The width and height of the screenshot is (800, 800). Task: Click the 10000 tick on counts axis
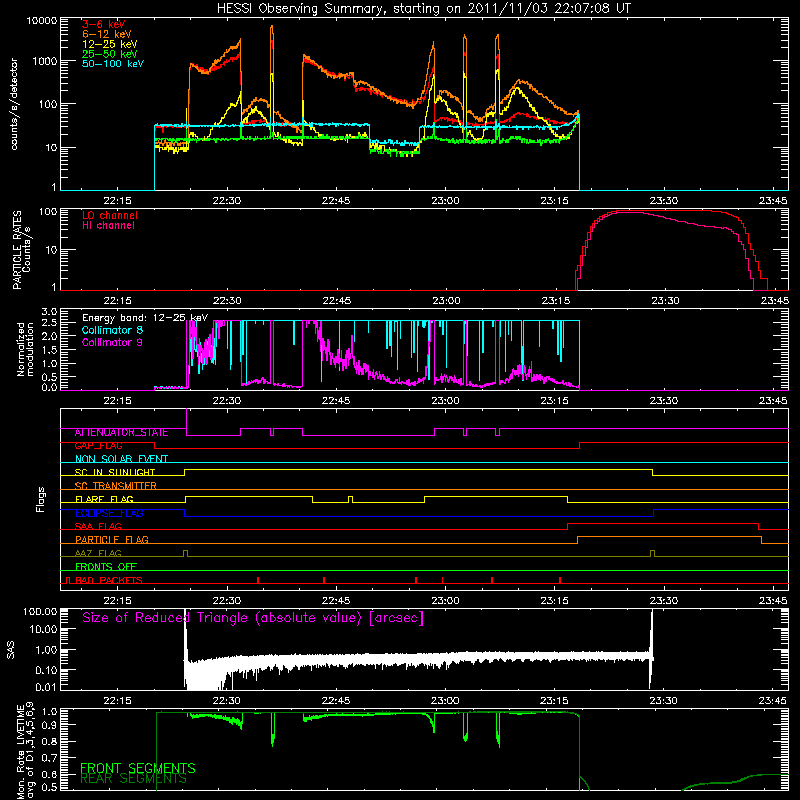[41, 21]
